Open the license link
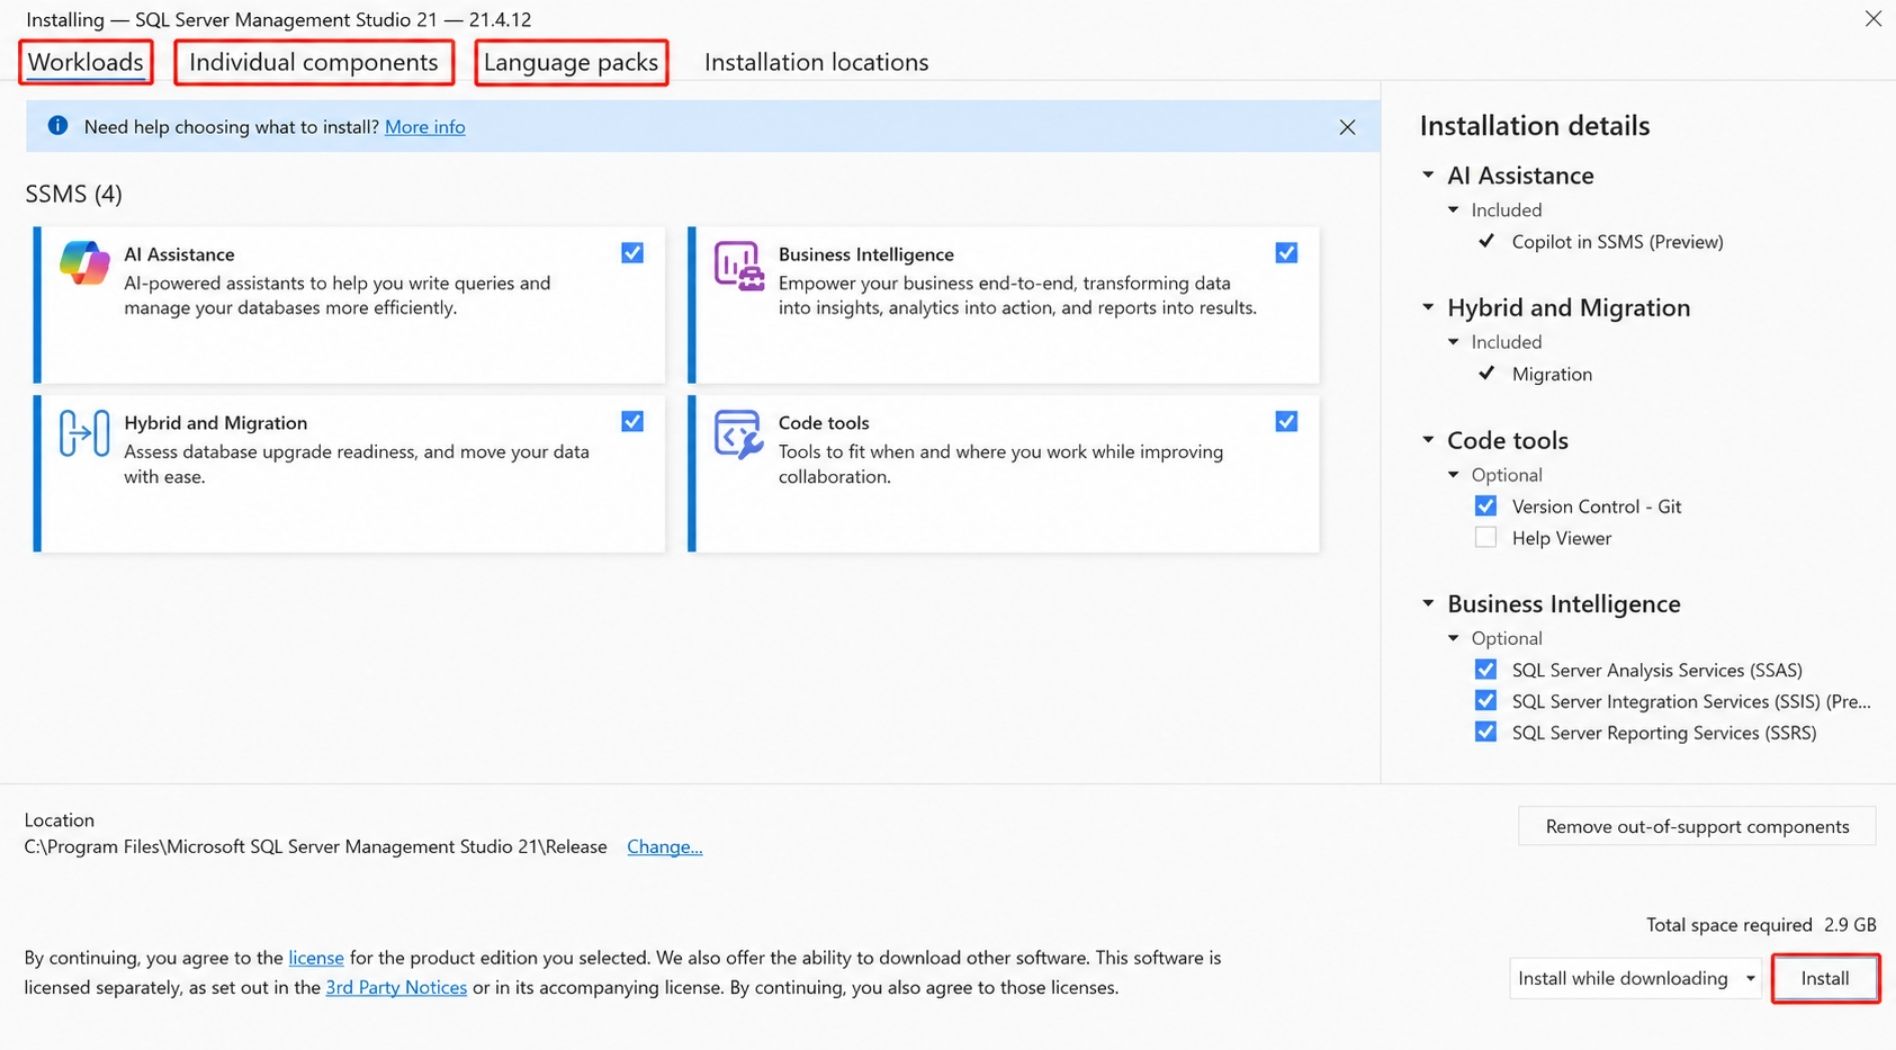Image resolution: width=1896 pixels, height=1050 pixels. (316, 958)
